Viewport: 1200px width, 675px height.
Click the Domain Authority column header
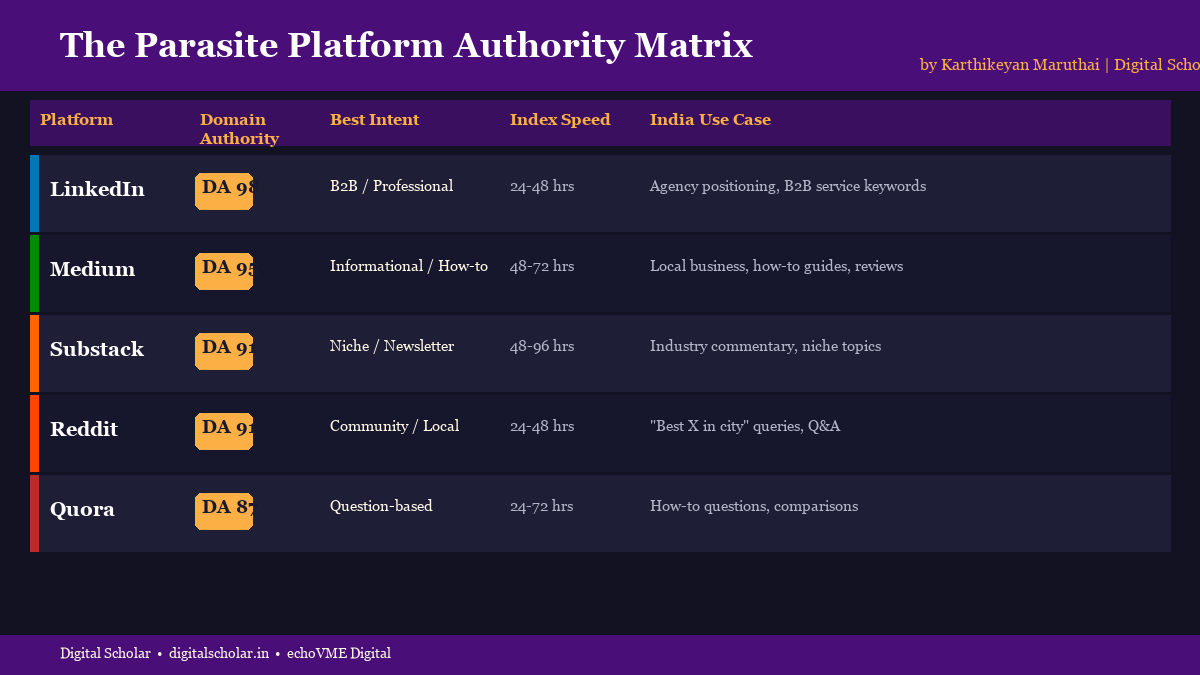coord(239,129)
